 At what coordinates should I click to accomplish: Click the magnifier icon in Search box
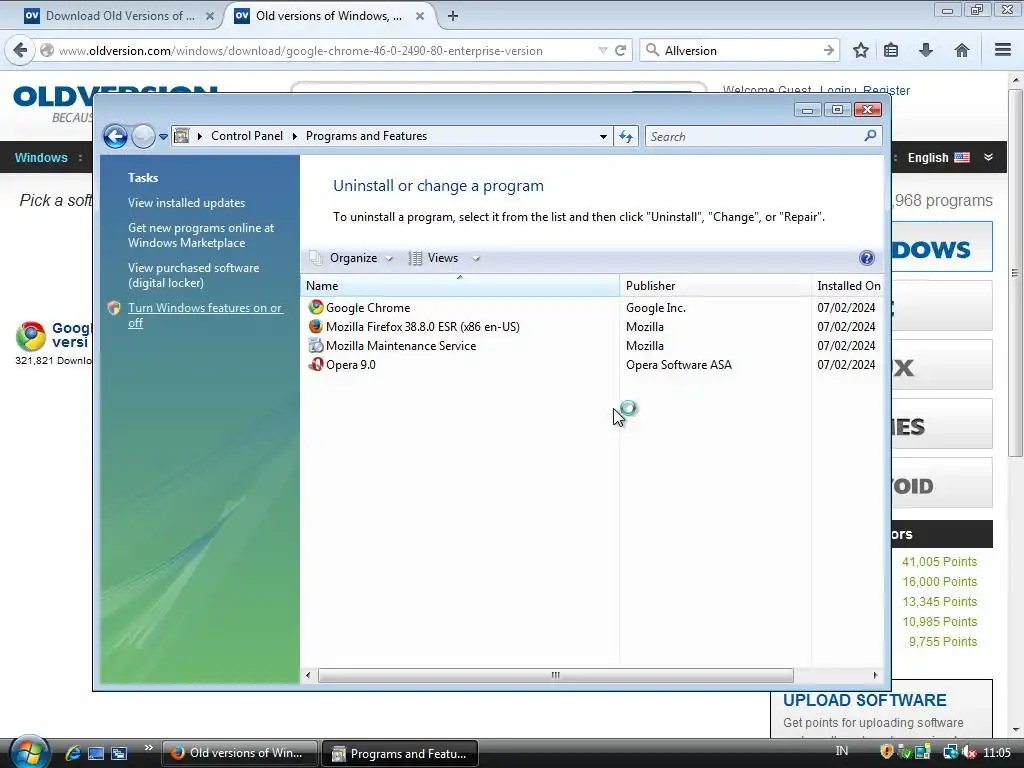870,136
